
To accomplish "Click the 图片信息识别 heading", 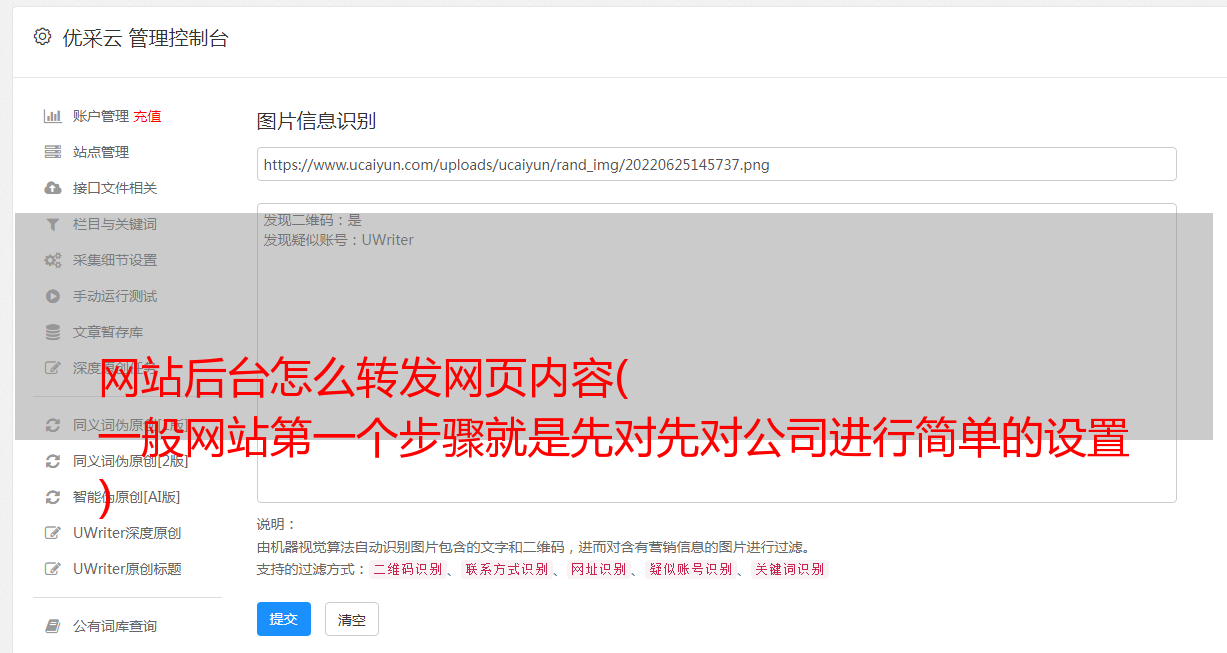I will click(316, 121).
